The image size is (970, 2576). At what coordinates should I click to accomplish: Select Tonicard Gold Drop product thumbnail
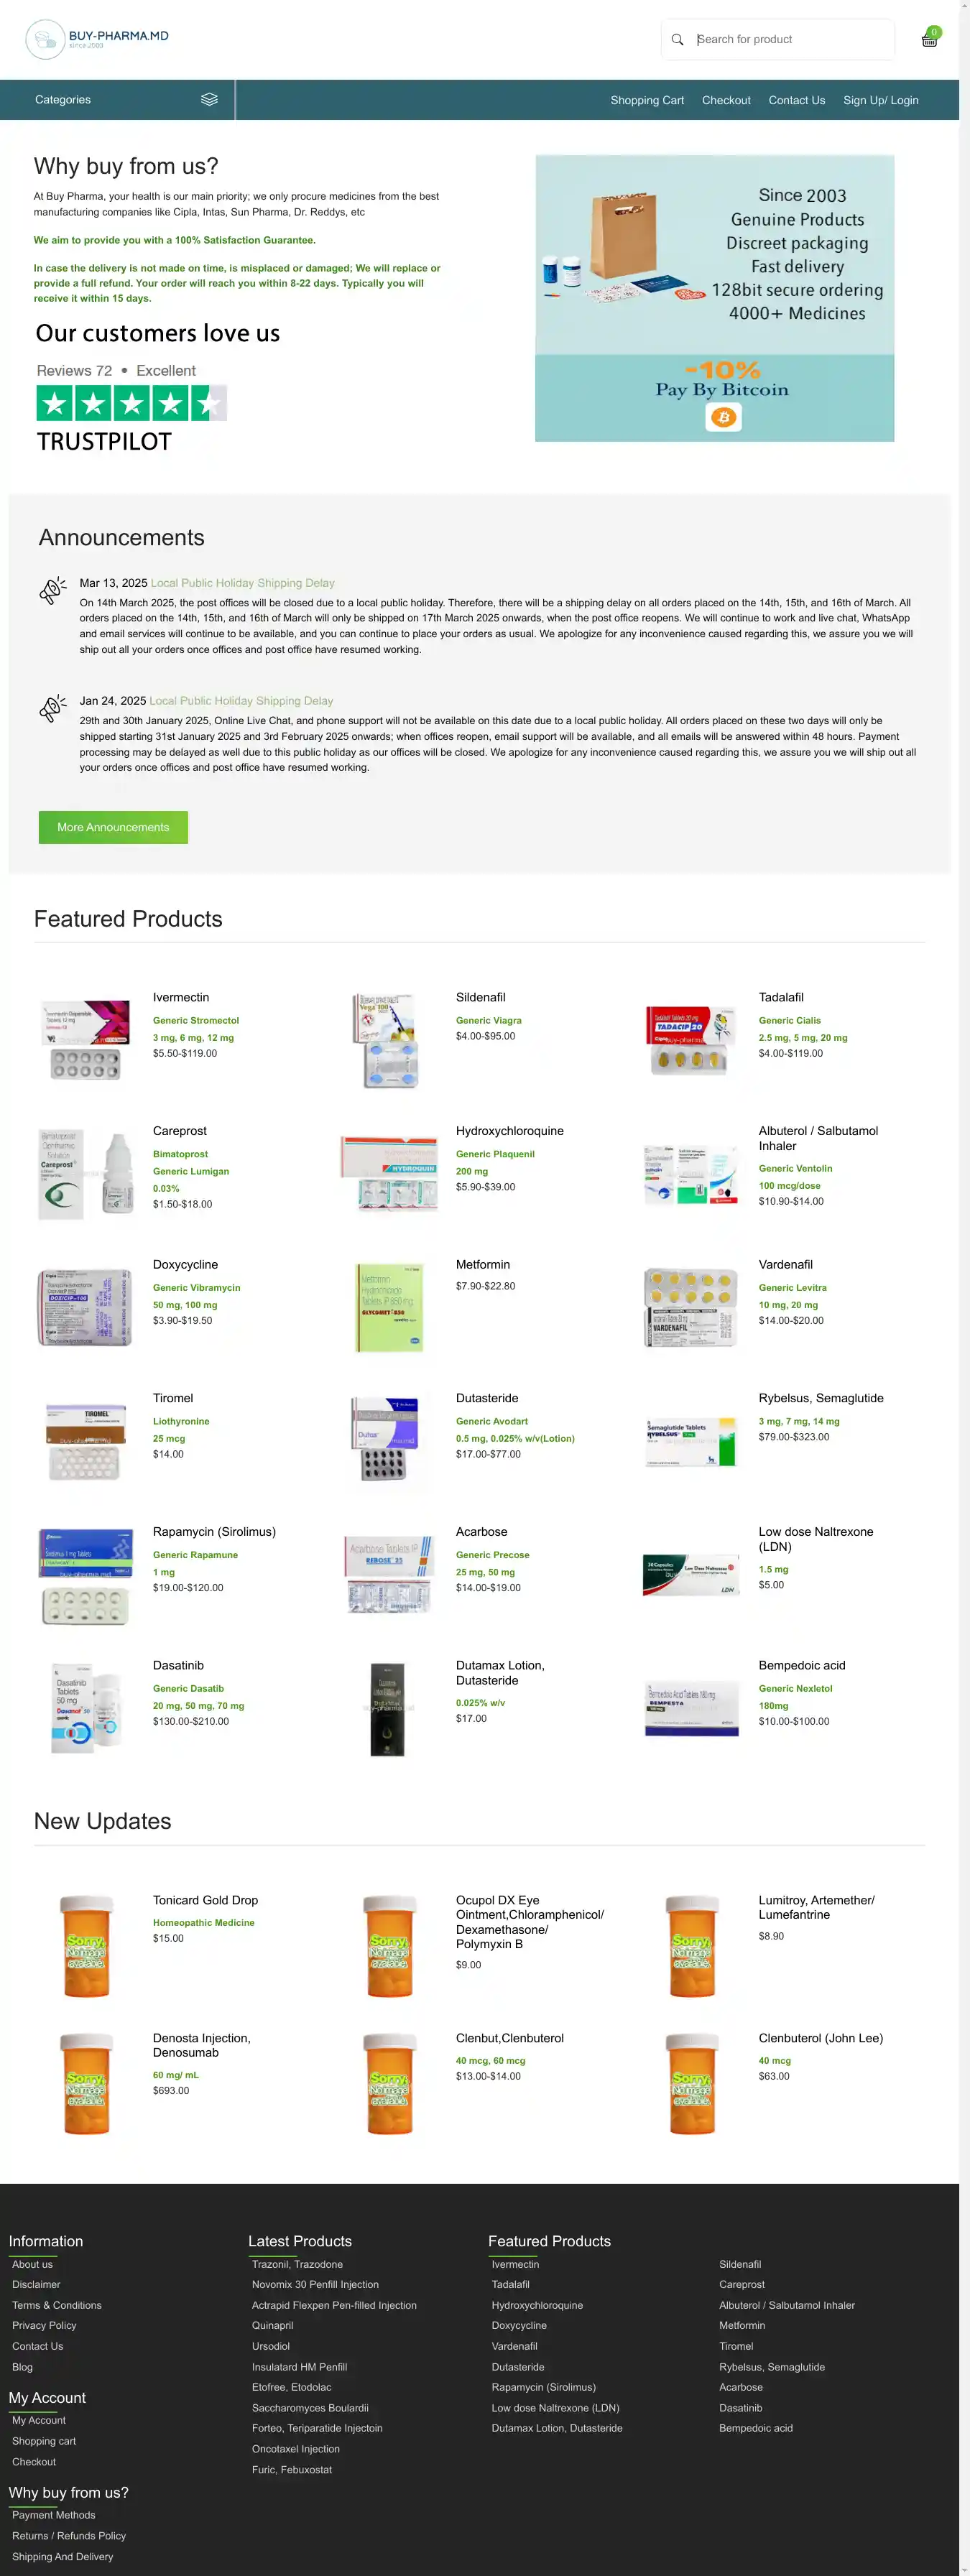click(86, 1945)
